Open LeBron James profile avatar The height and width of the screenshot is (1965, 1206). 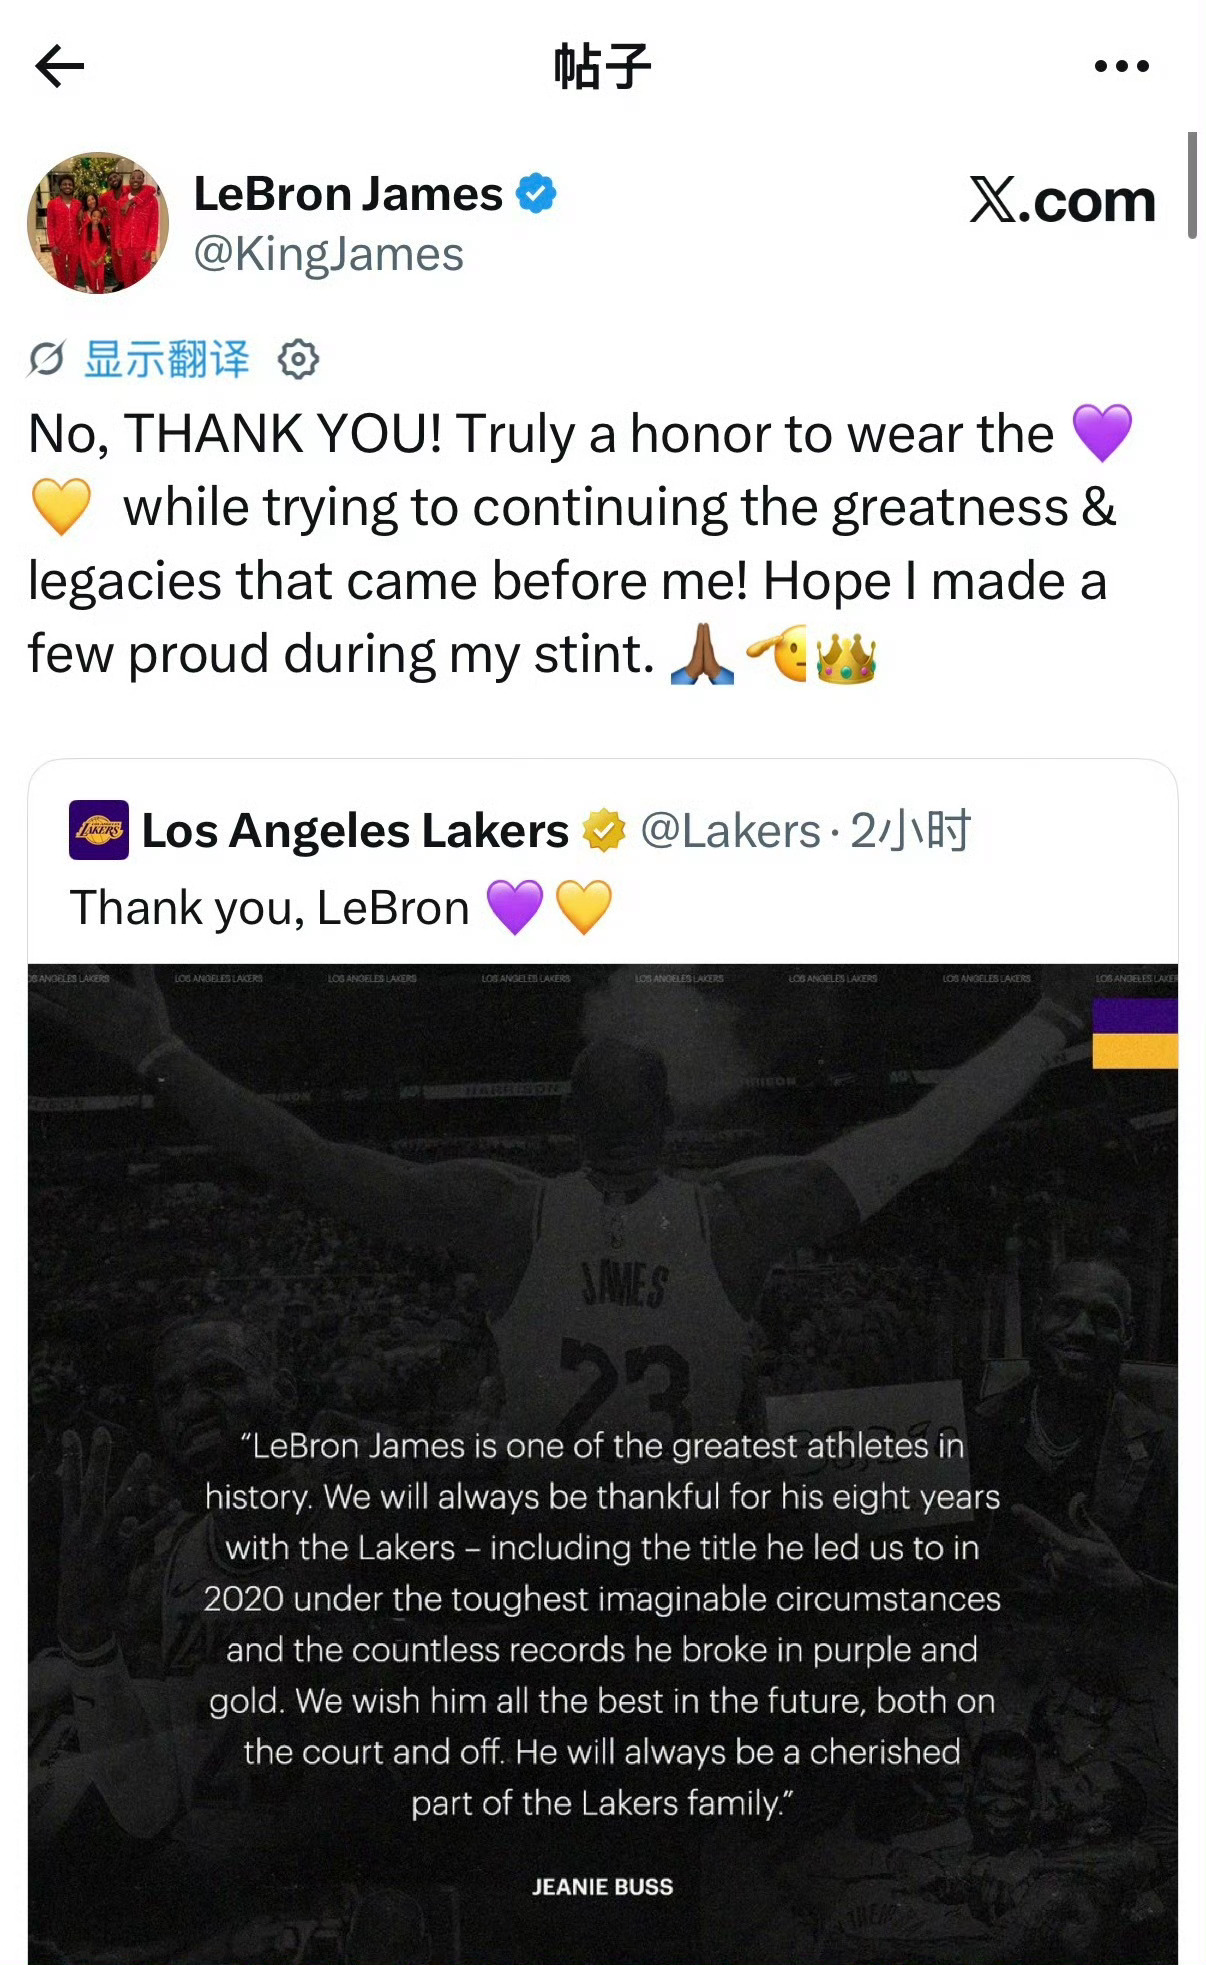click(x=98, y=223)
